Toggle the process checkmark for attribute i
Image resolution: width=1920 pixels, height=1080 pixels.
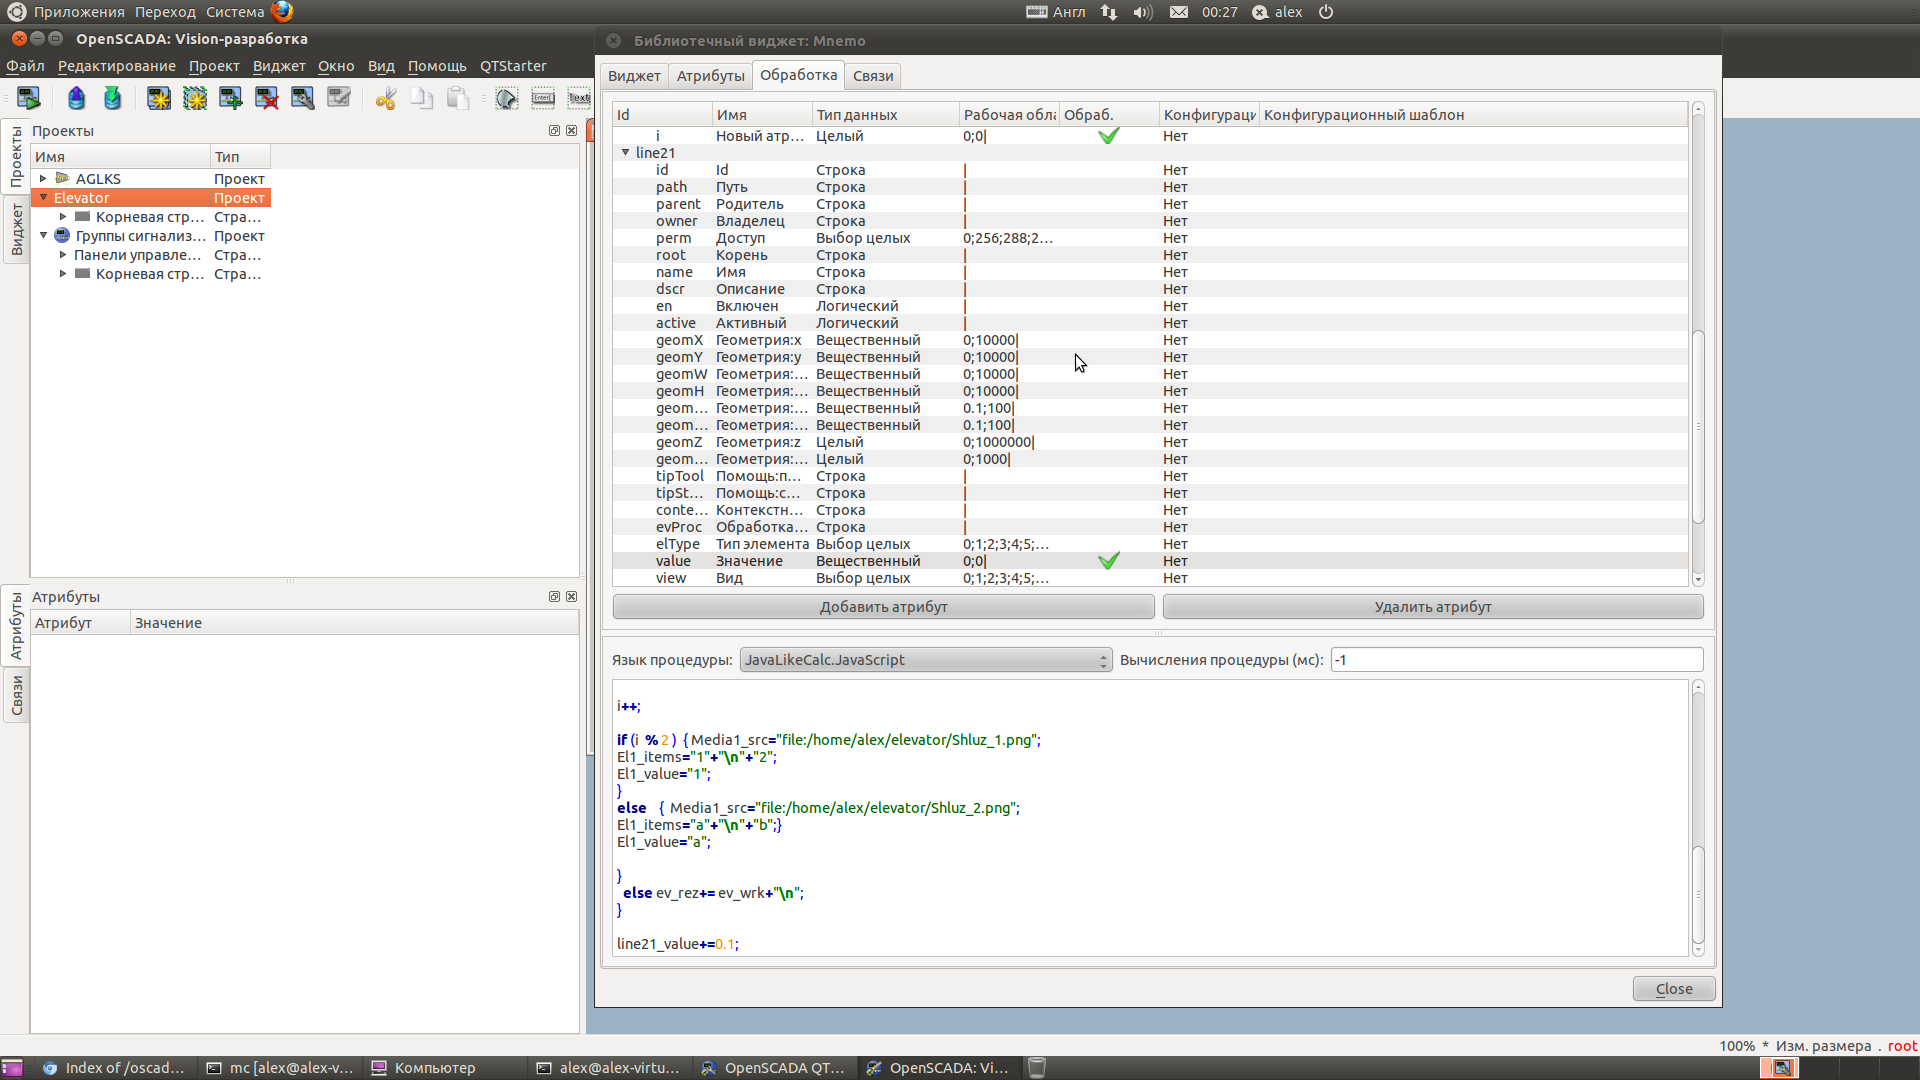(1108, 136)
